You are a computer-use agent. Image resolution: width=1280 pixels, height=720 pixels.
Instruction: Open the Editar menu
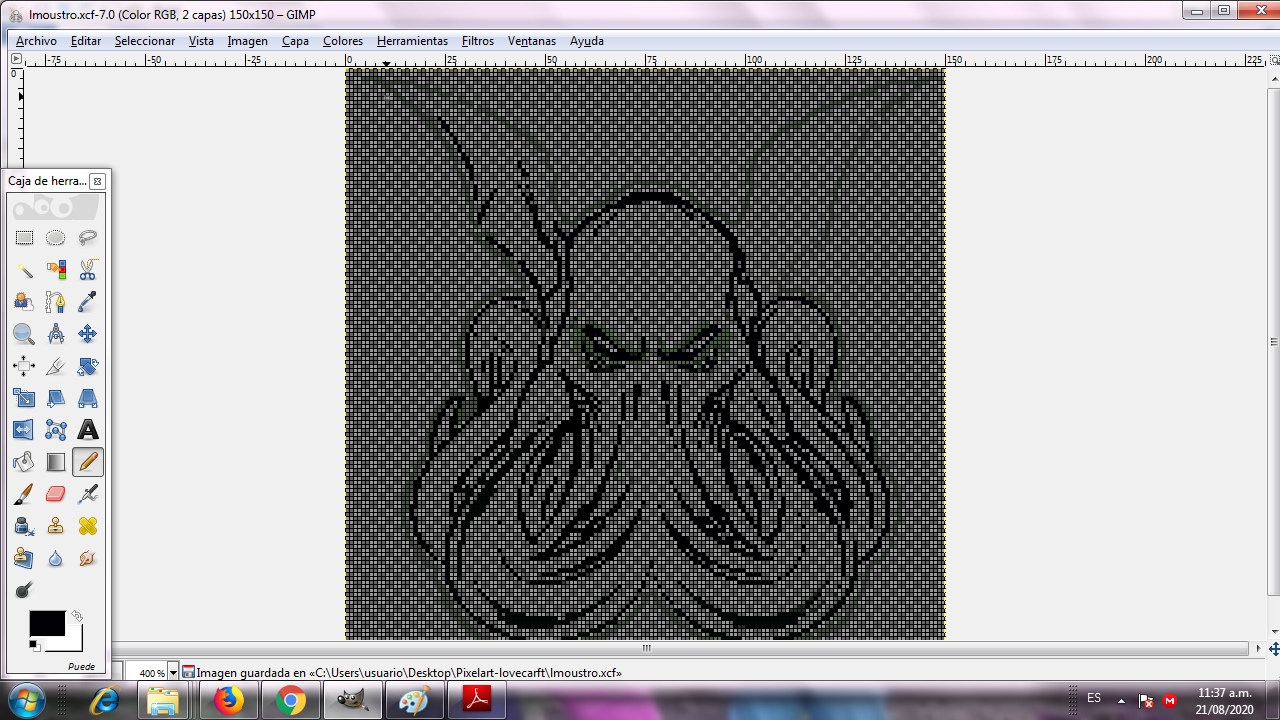click(86, 41)
